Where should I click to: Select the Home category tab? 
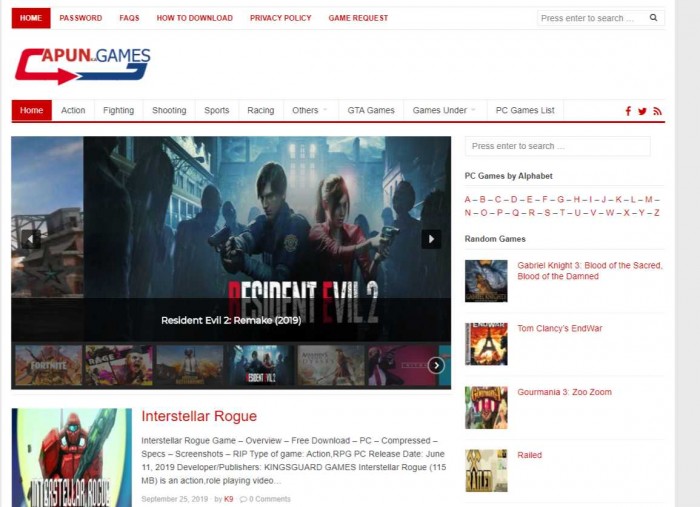(x=31, y=110)
